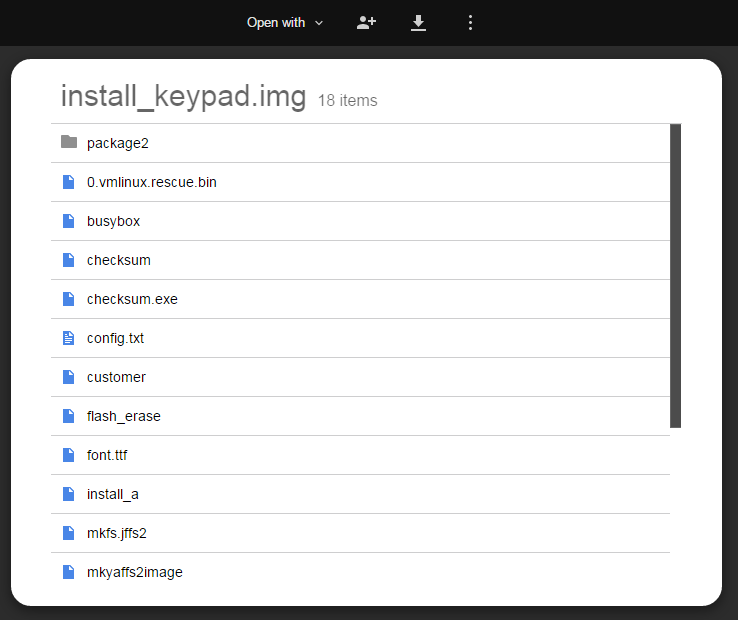Click the add people share icon
The image size is (738, 620).
pos(366,22)
